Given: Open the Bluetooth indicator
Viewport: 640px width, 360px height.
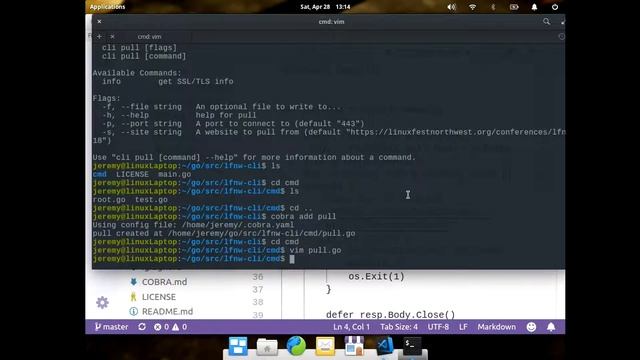Looking at the screenshot, I should pyautogui.click(x=493, y=7).
